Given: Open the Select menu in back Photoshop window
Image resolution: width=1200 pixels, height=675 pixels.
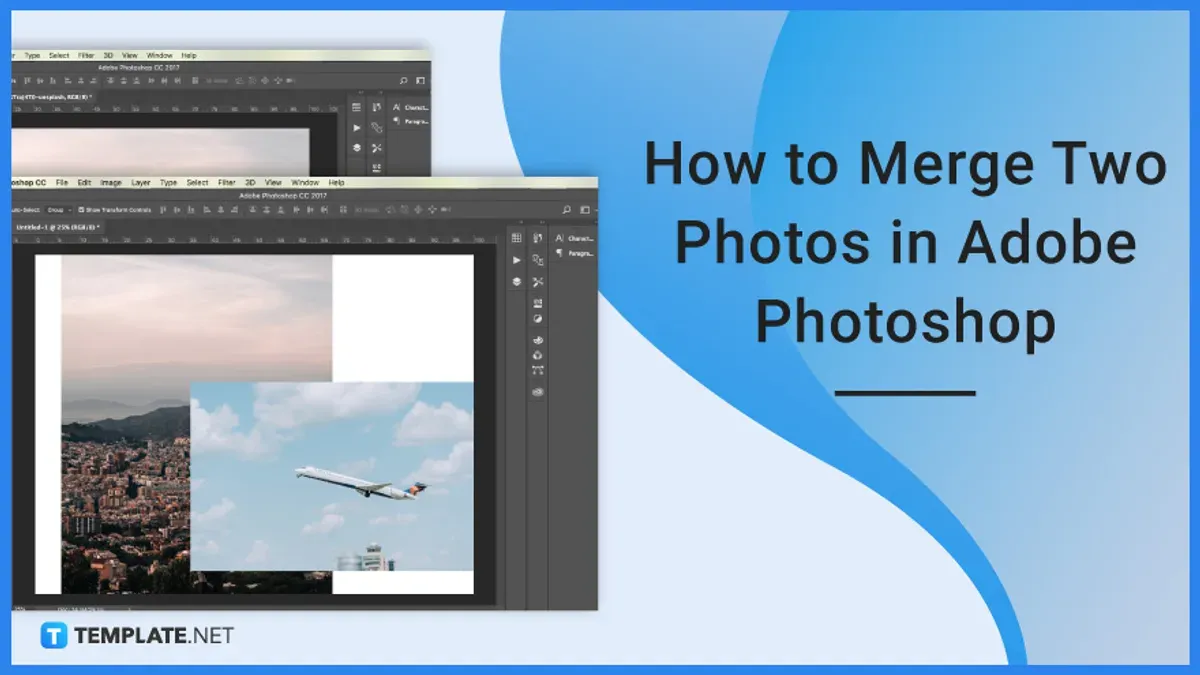Looking at the screenshot, I should [60, 55].
